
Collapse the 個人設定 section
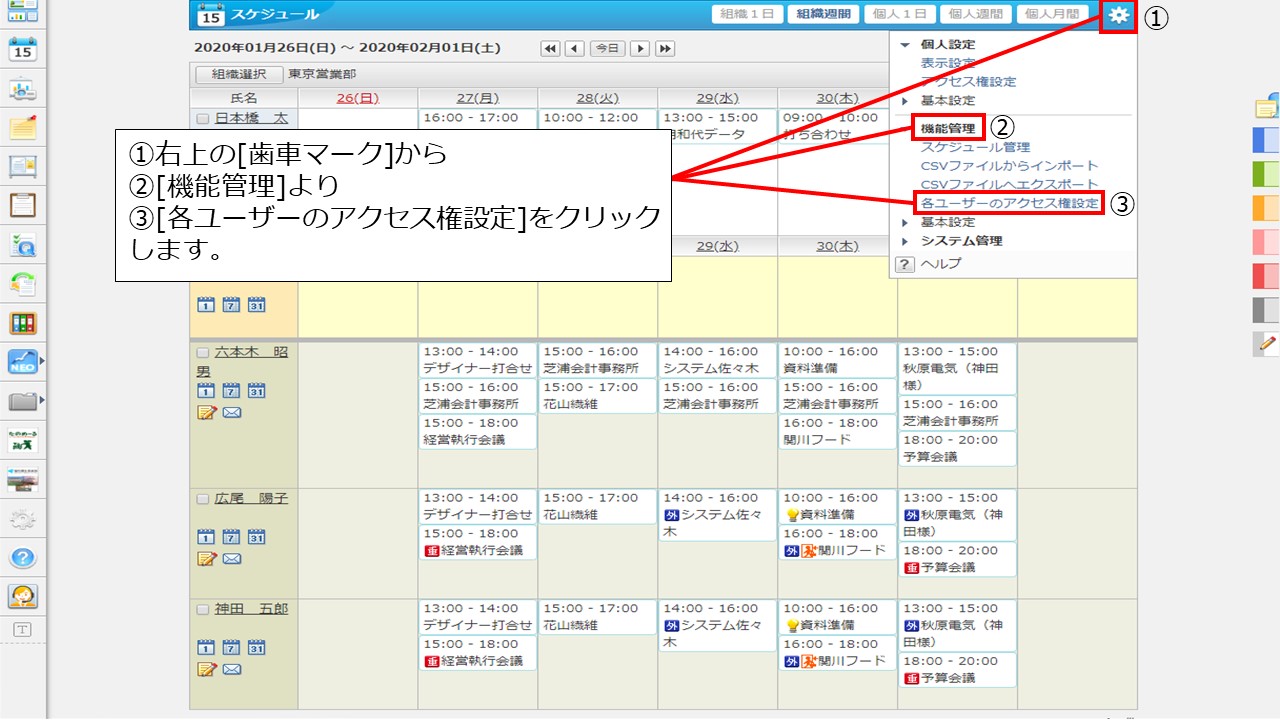tap(905, 45)
